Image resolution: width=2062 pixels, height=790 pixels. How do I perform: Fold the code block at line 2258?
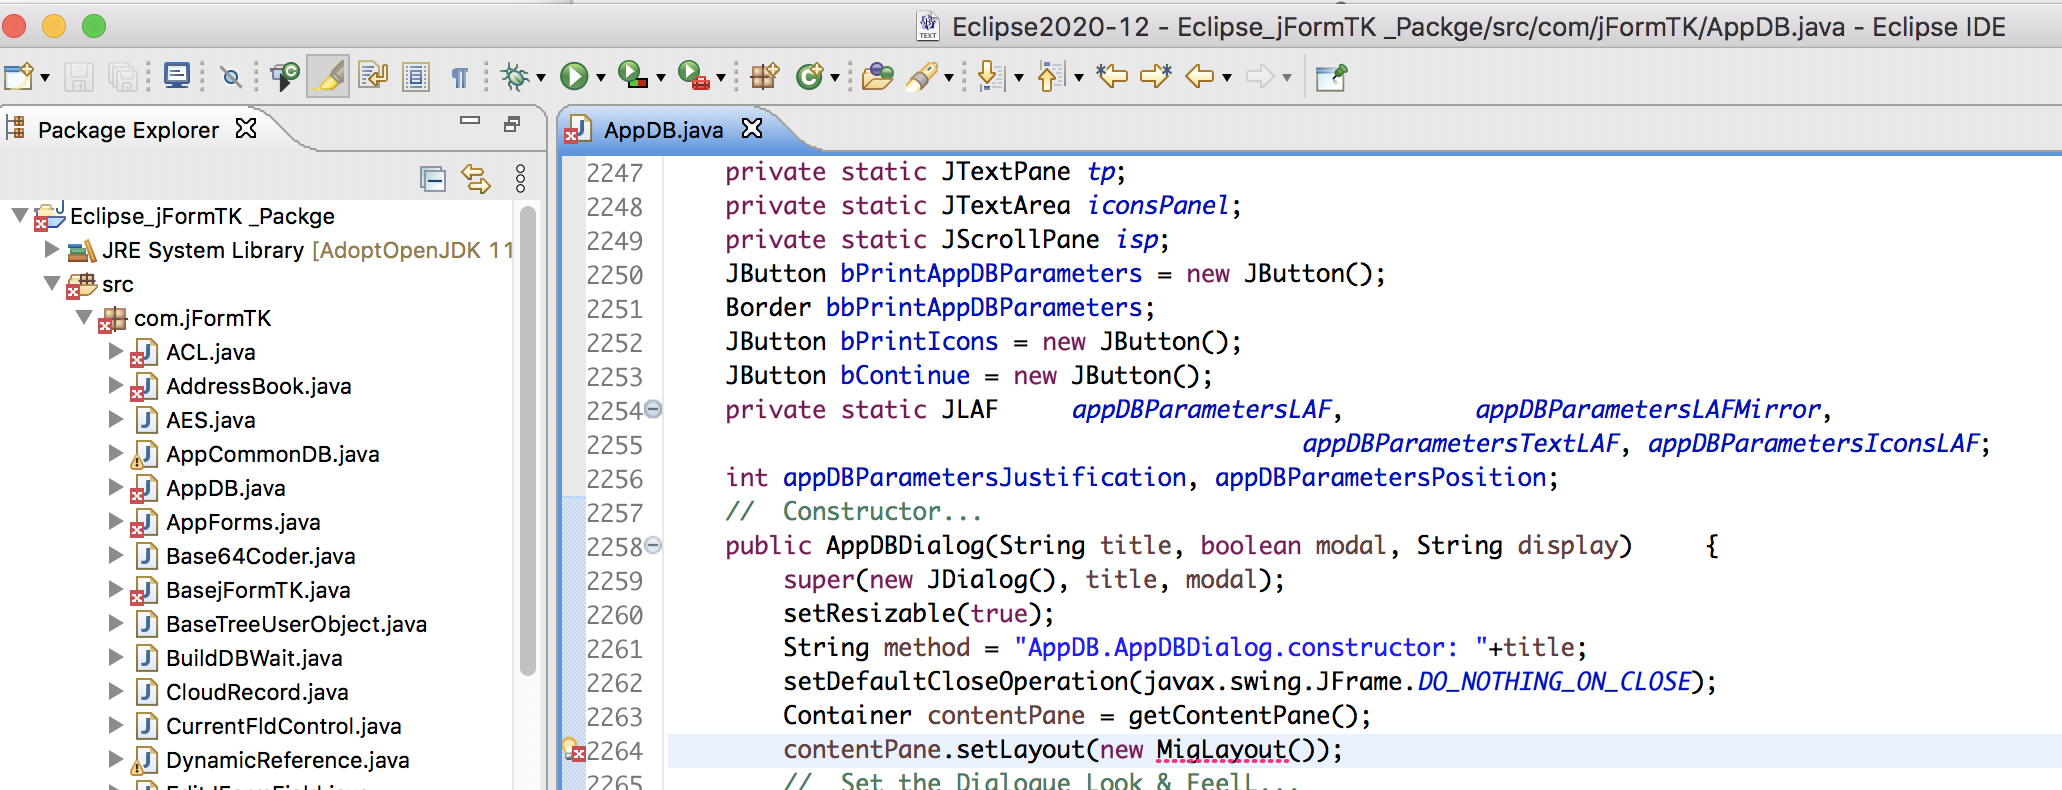(653, 545)
